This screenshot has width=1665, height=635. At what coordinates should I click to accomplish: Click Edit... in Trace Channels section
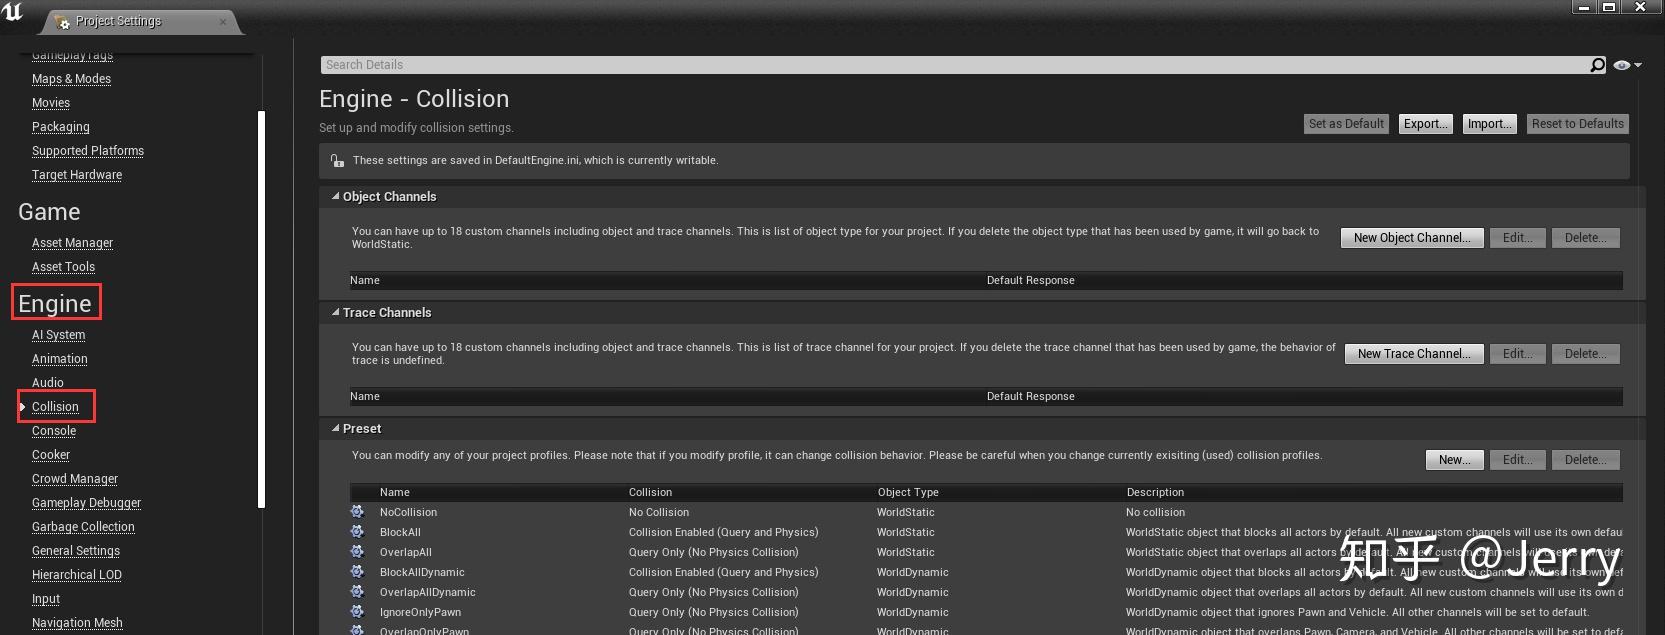coord(1518,354)
